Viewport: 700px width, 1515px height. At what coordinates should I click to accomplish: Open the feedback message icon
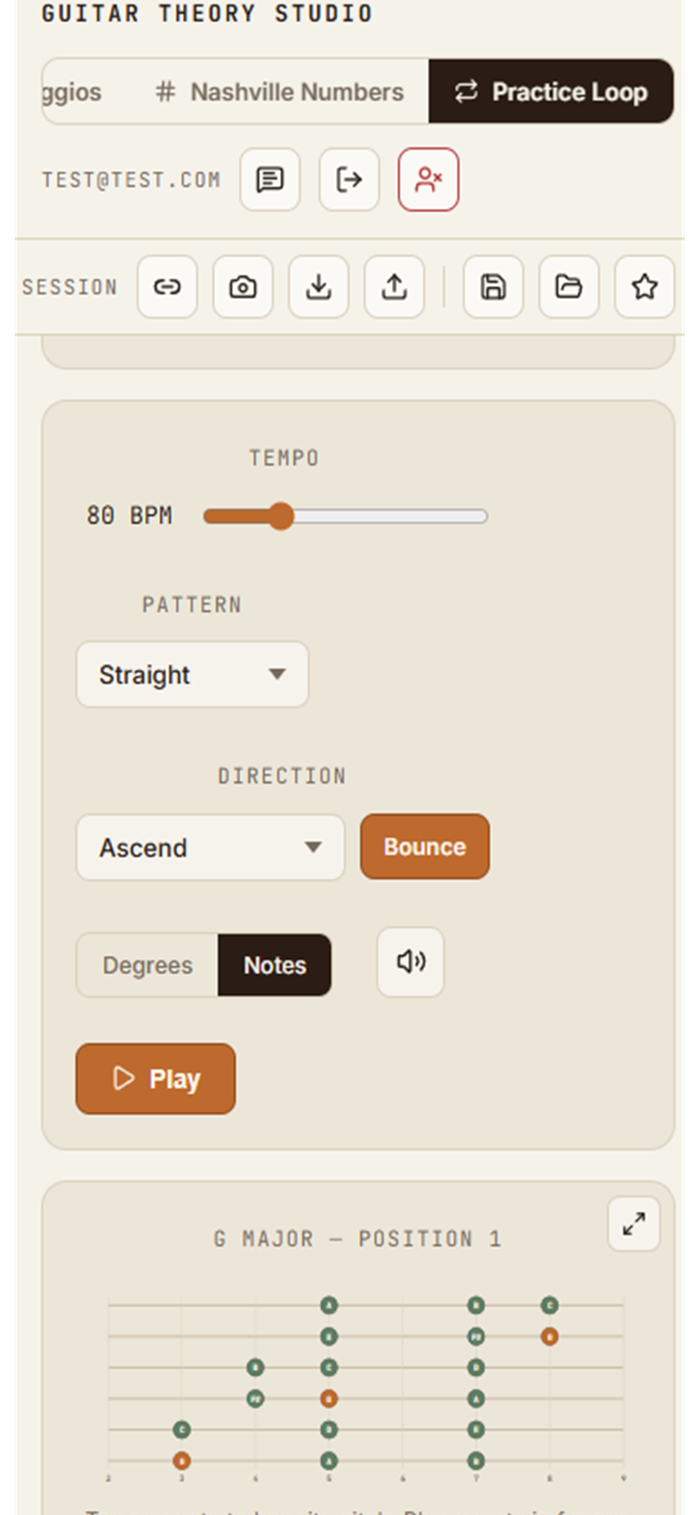(x=270, y=180)
